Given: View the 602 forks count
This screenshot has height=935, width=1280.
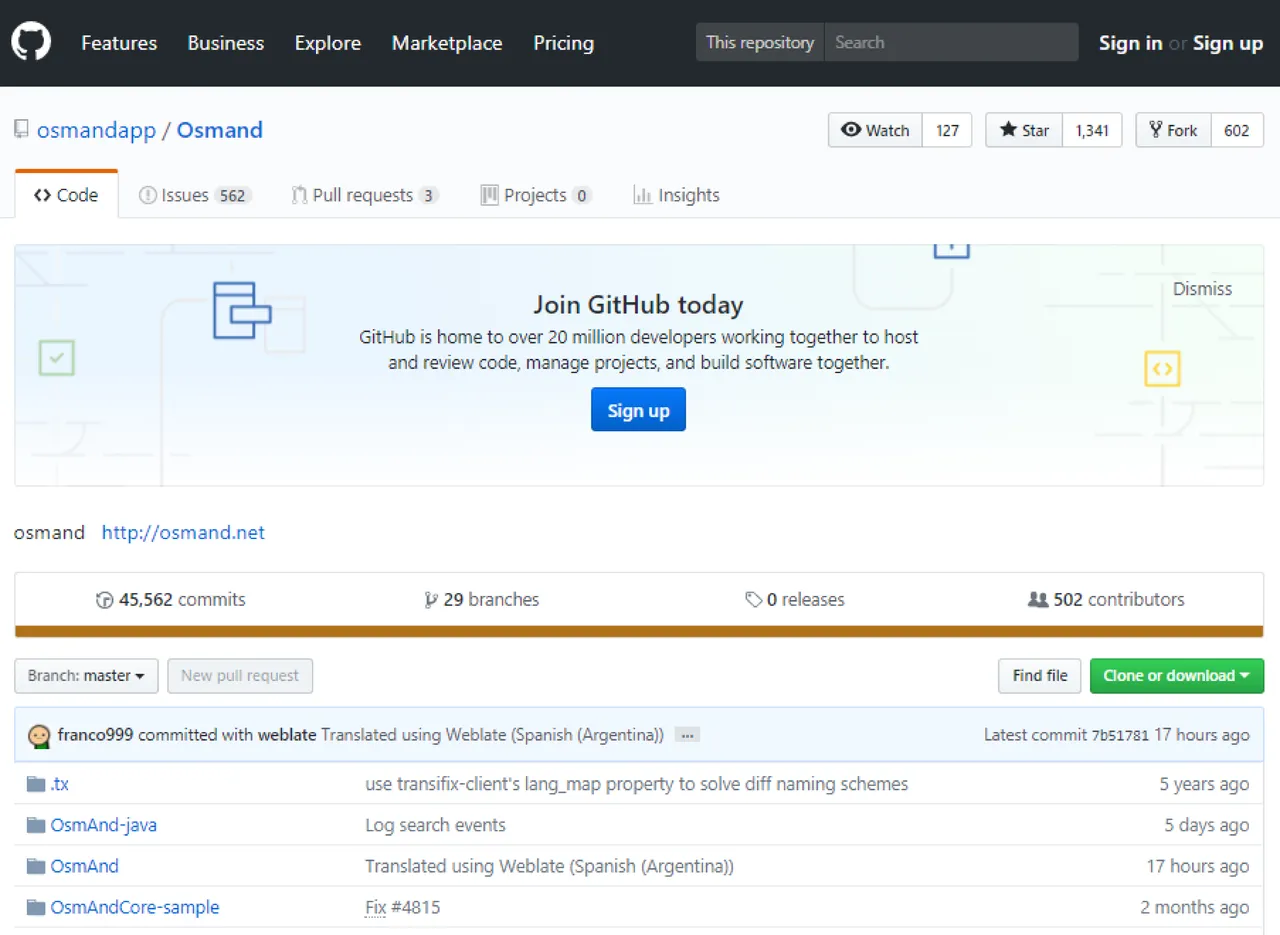Looking at the screenshot, I should [1237, 130].
